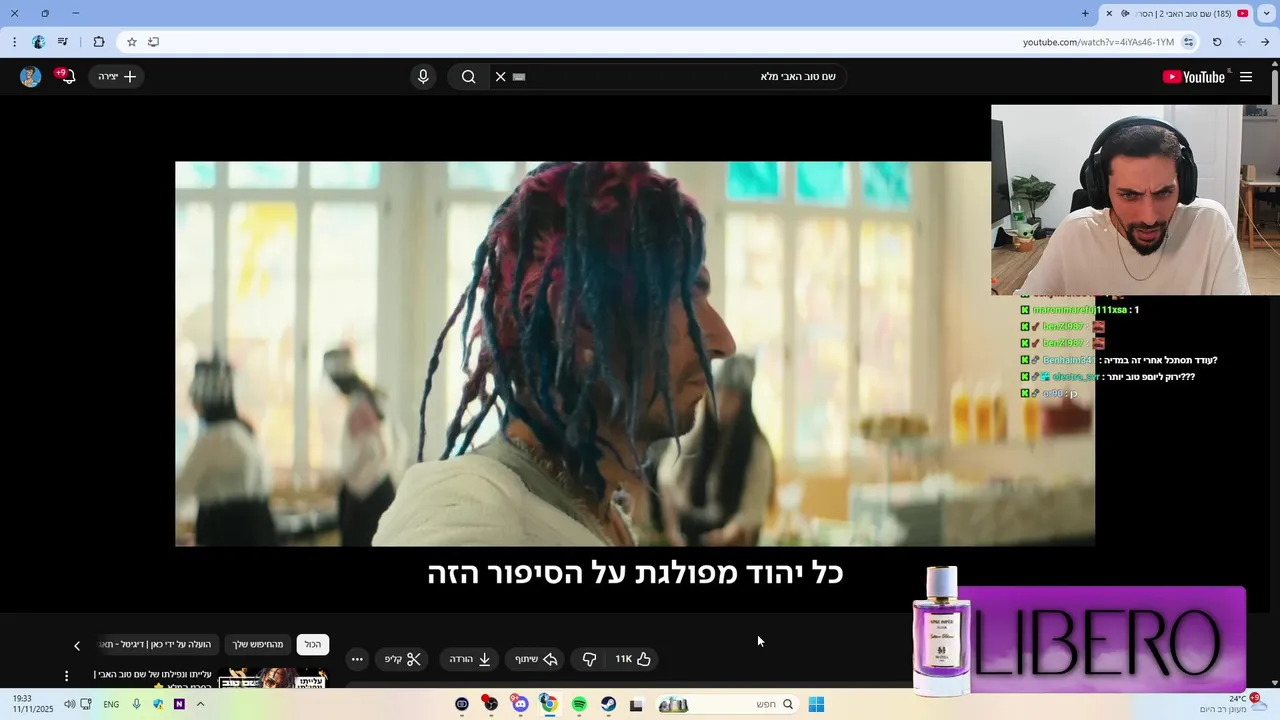Go to YouTube home via logo
This screenshot has width=1280, height=720.
(x=1193, y=77)
